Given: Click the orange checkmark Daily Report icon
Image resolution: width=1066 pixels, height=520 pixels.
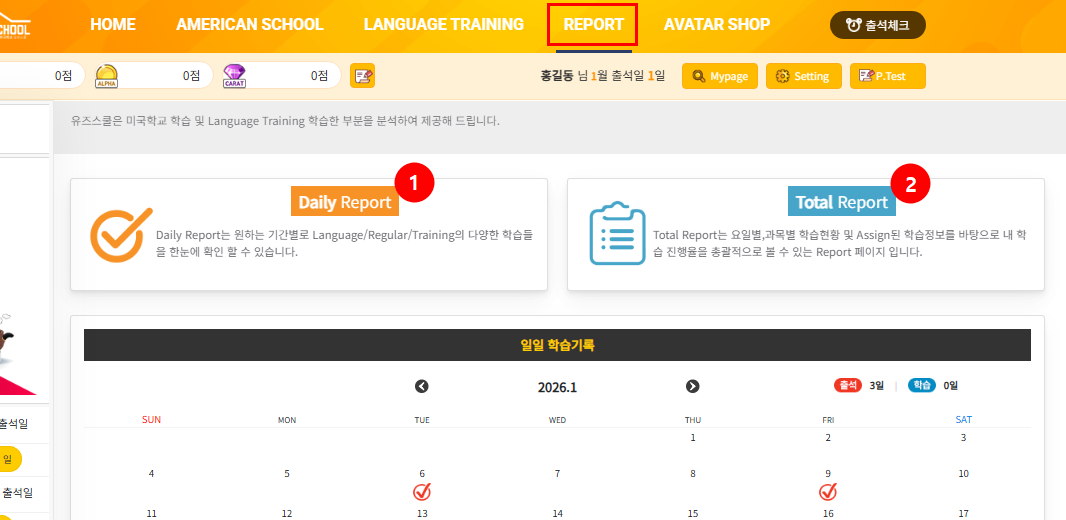Looking at the screenshot, I should click(121, 236).
